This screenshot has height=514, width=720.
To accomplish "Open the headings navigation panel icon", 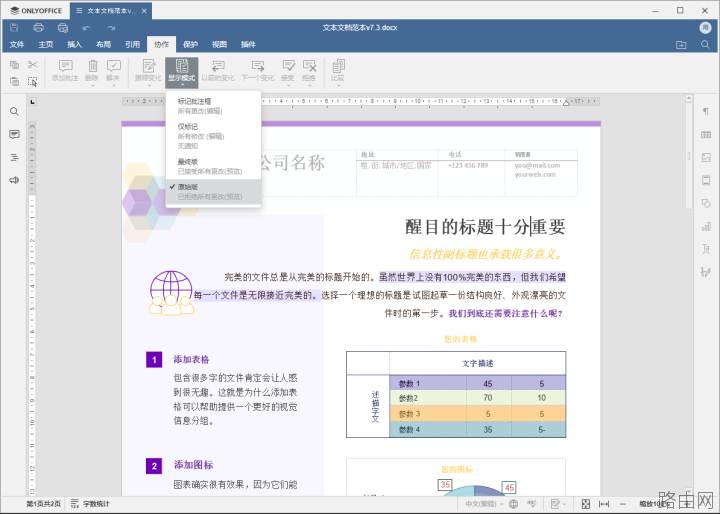I will (14, 158).
